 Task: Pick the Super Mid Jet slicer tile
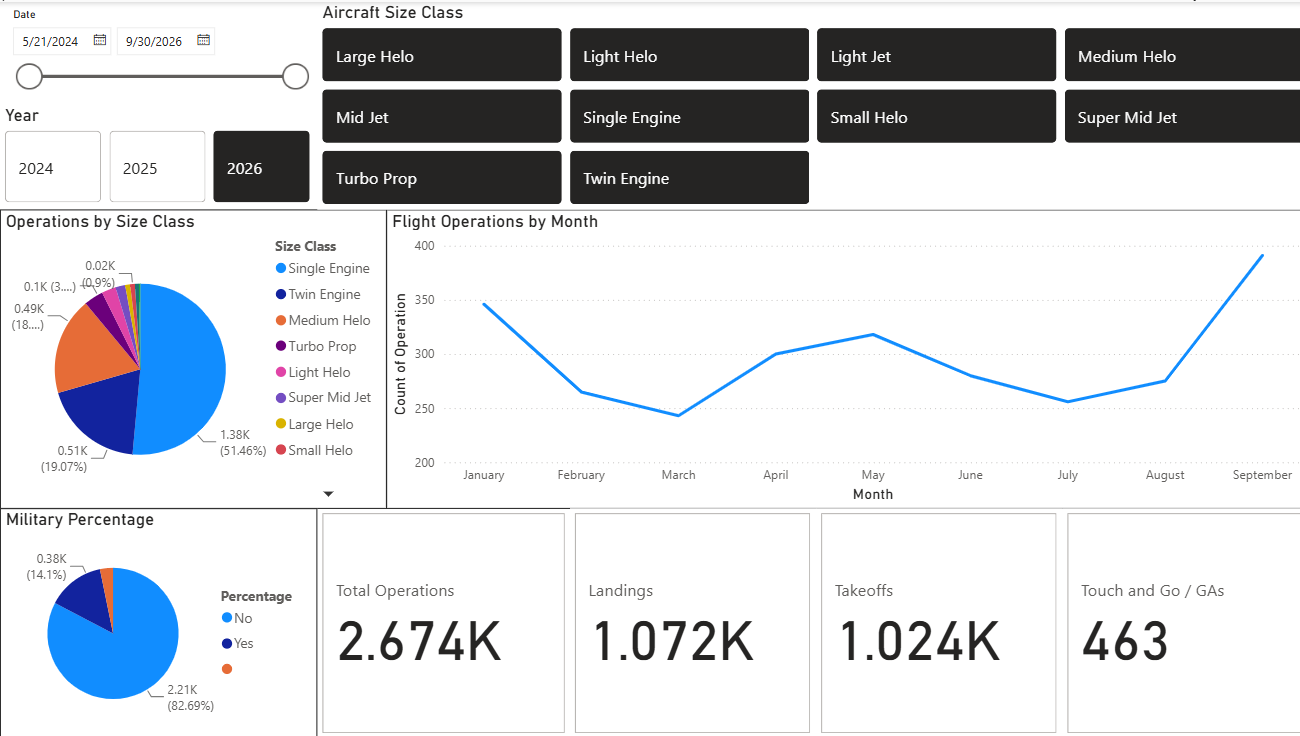click(x=1183, y=116)
